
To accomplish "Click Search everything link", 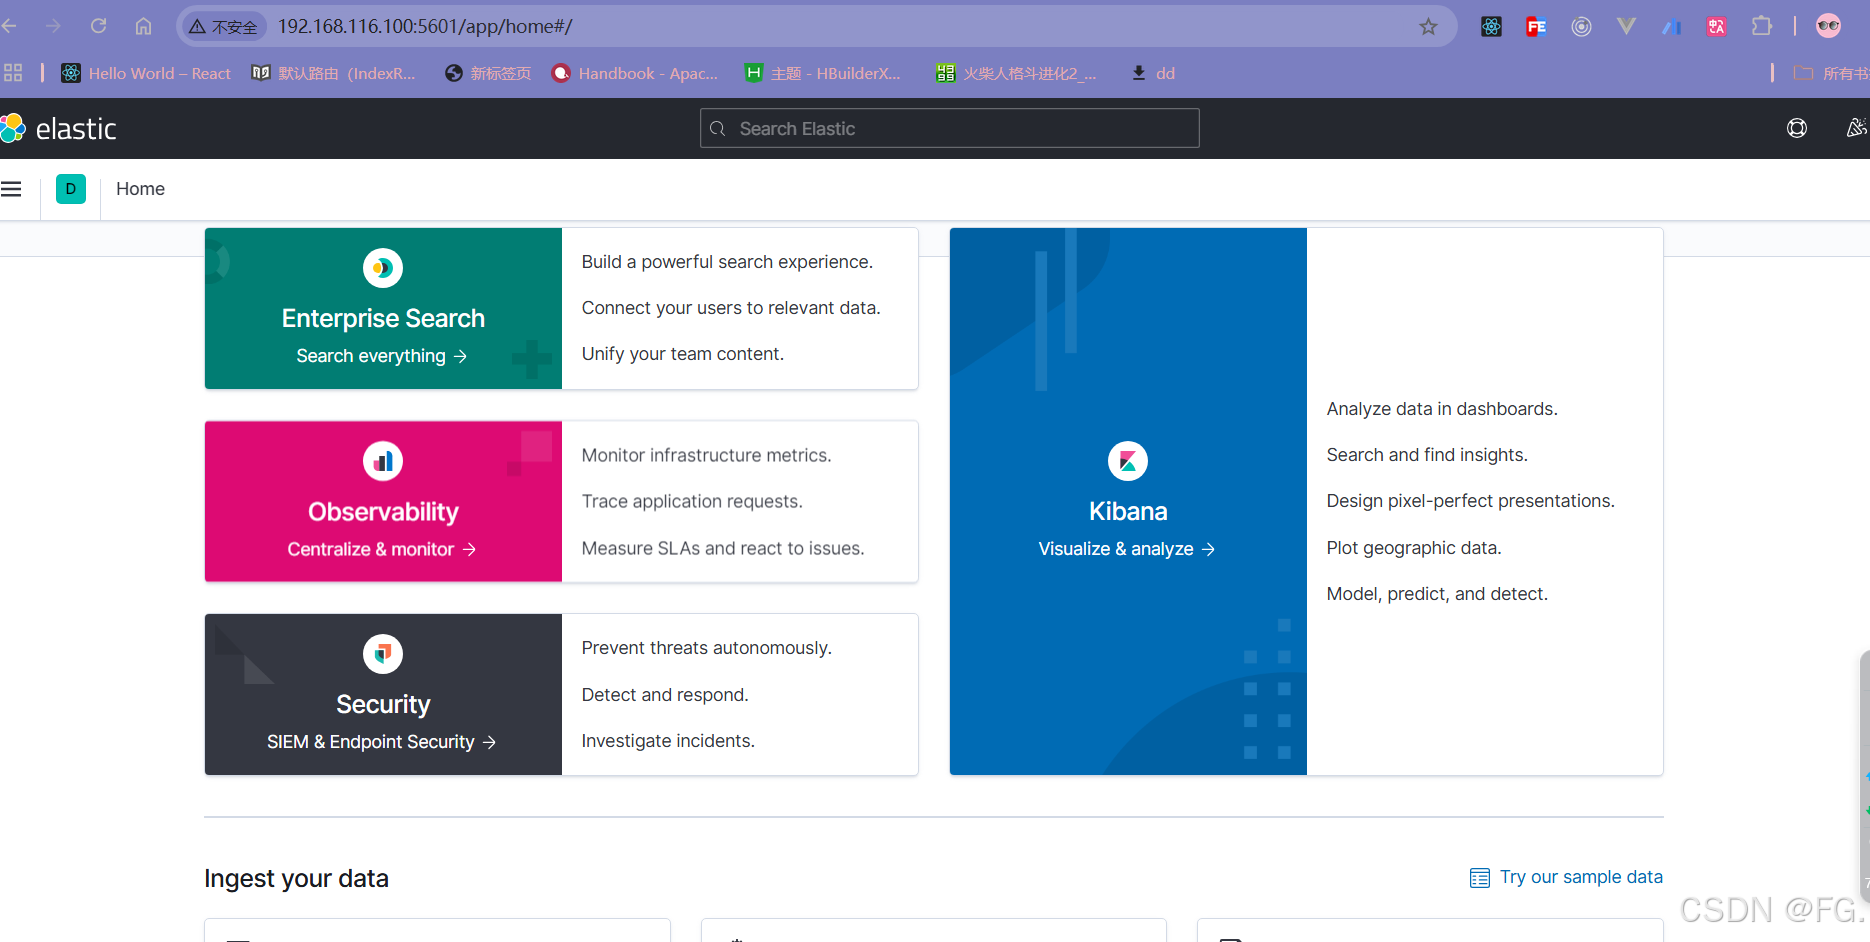I will point(382,356).
